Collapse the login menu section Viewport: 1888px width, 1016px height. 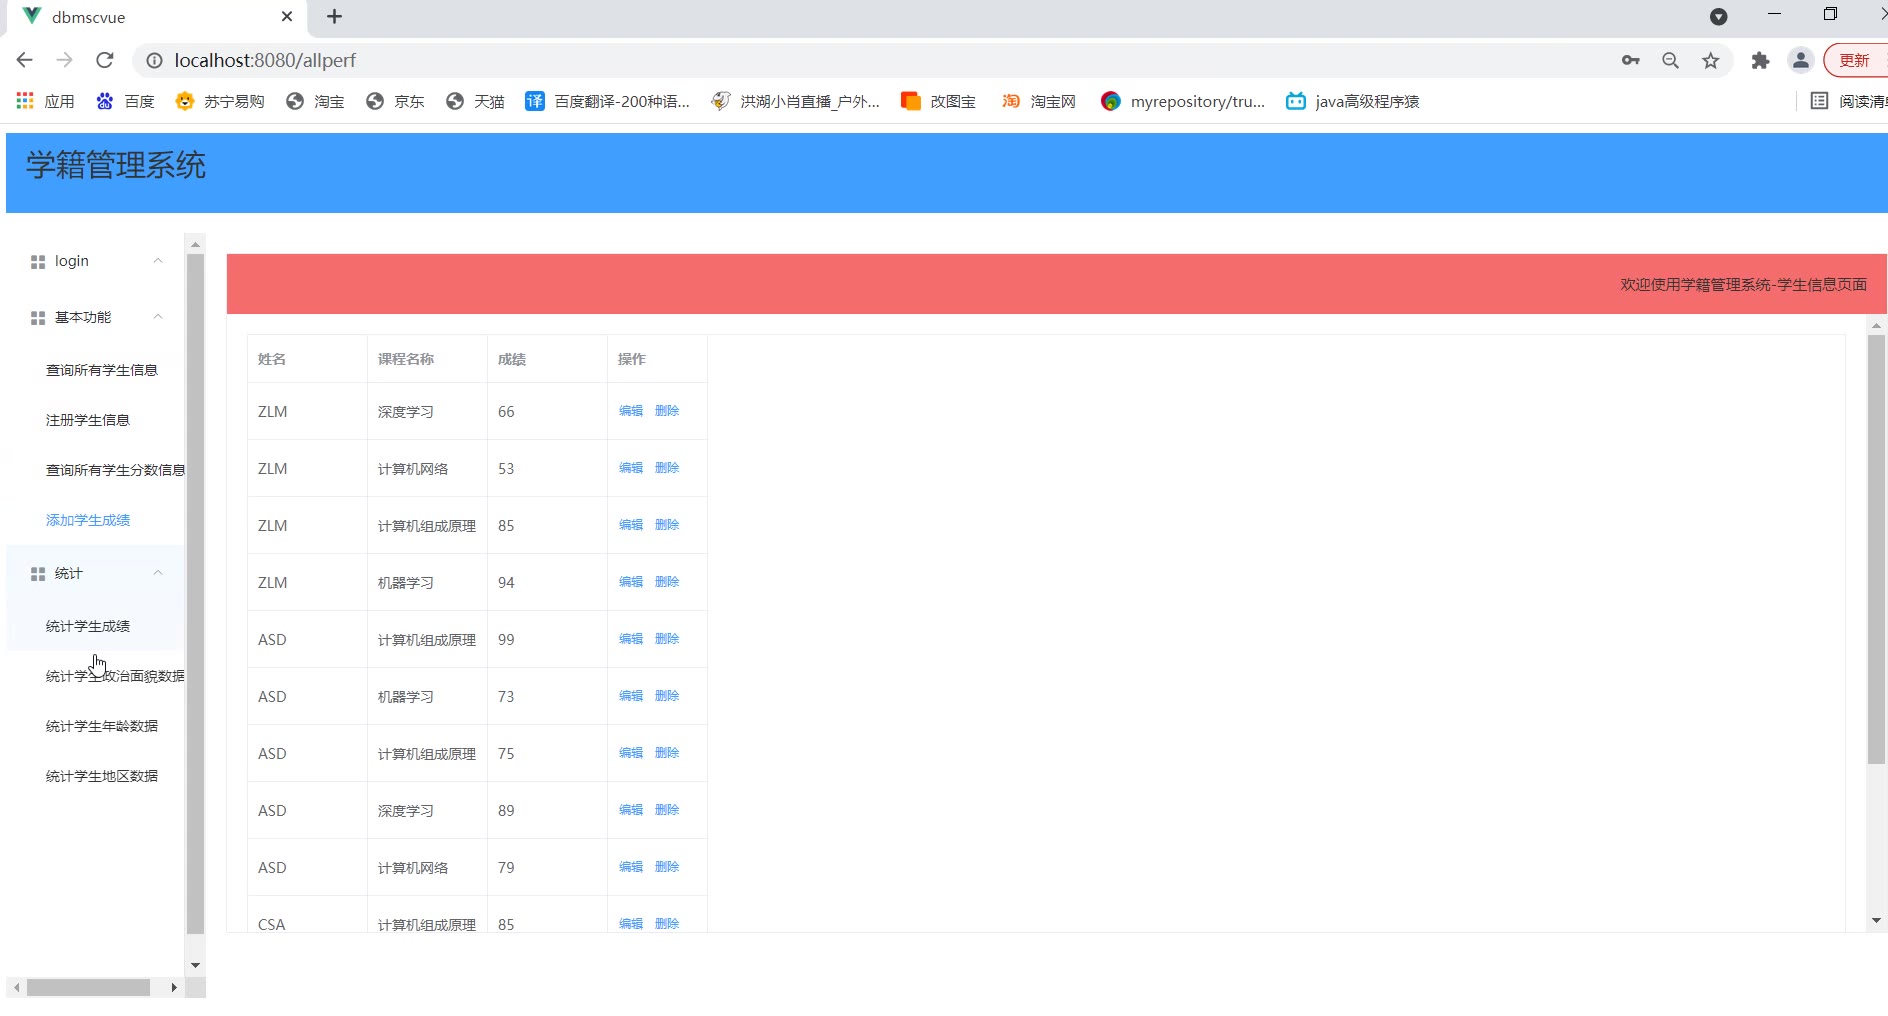157,261
